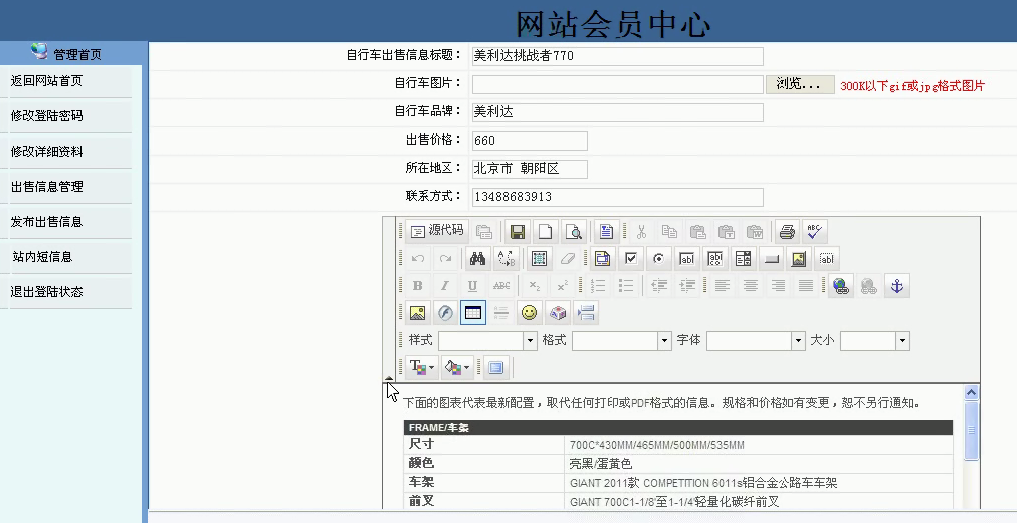Image resolution: width=1017 pixels, height=523 pixels.
Task: Click the Save floppy-disk icon
Action: pyautogui.click(x=518, y=232)
